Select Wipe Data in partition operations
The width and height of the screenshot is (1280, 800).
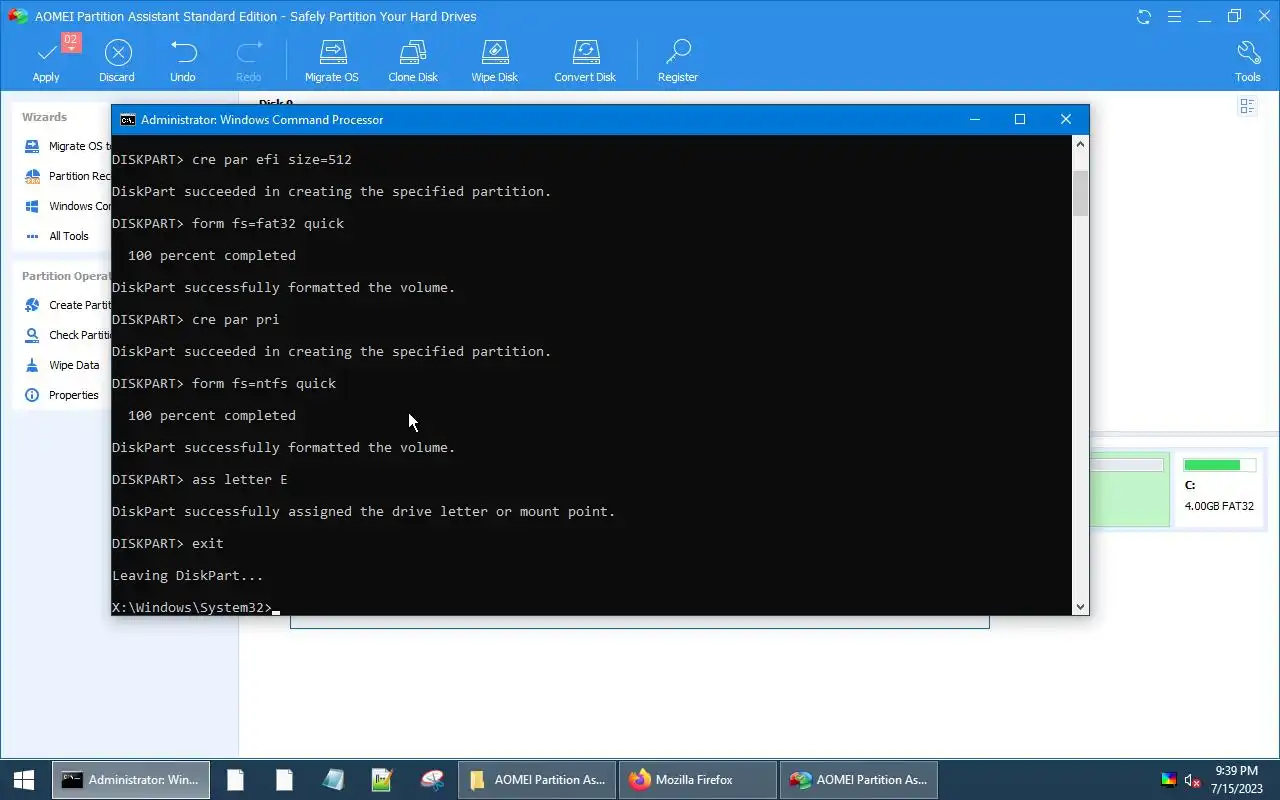click(62, 365)
